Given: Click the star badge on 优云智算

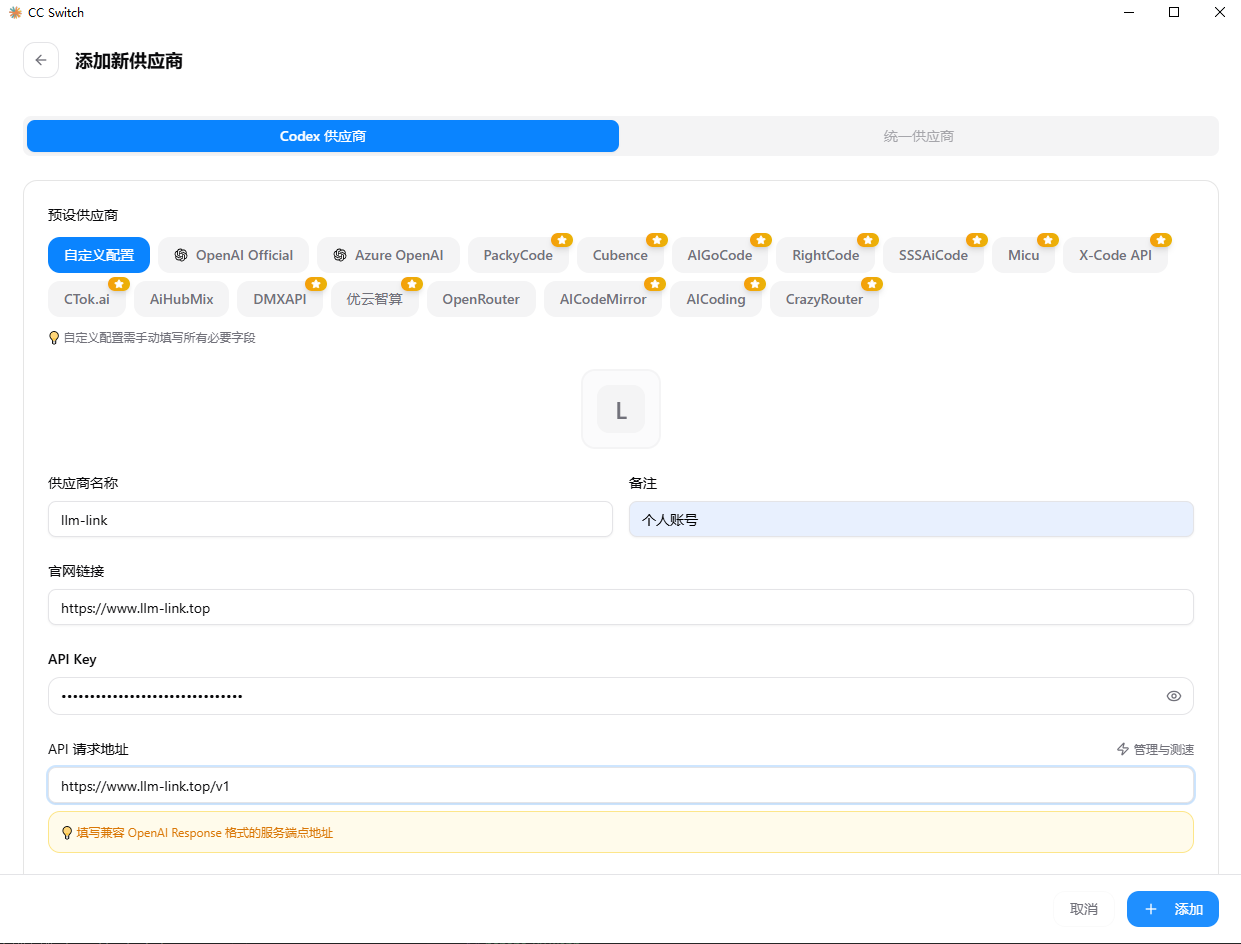Looking at the screenshot, I should coord(412,284).
